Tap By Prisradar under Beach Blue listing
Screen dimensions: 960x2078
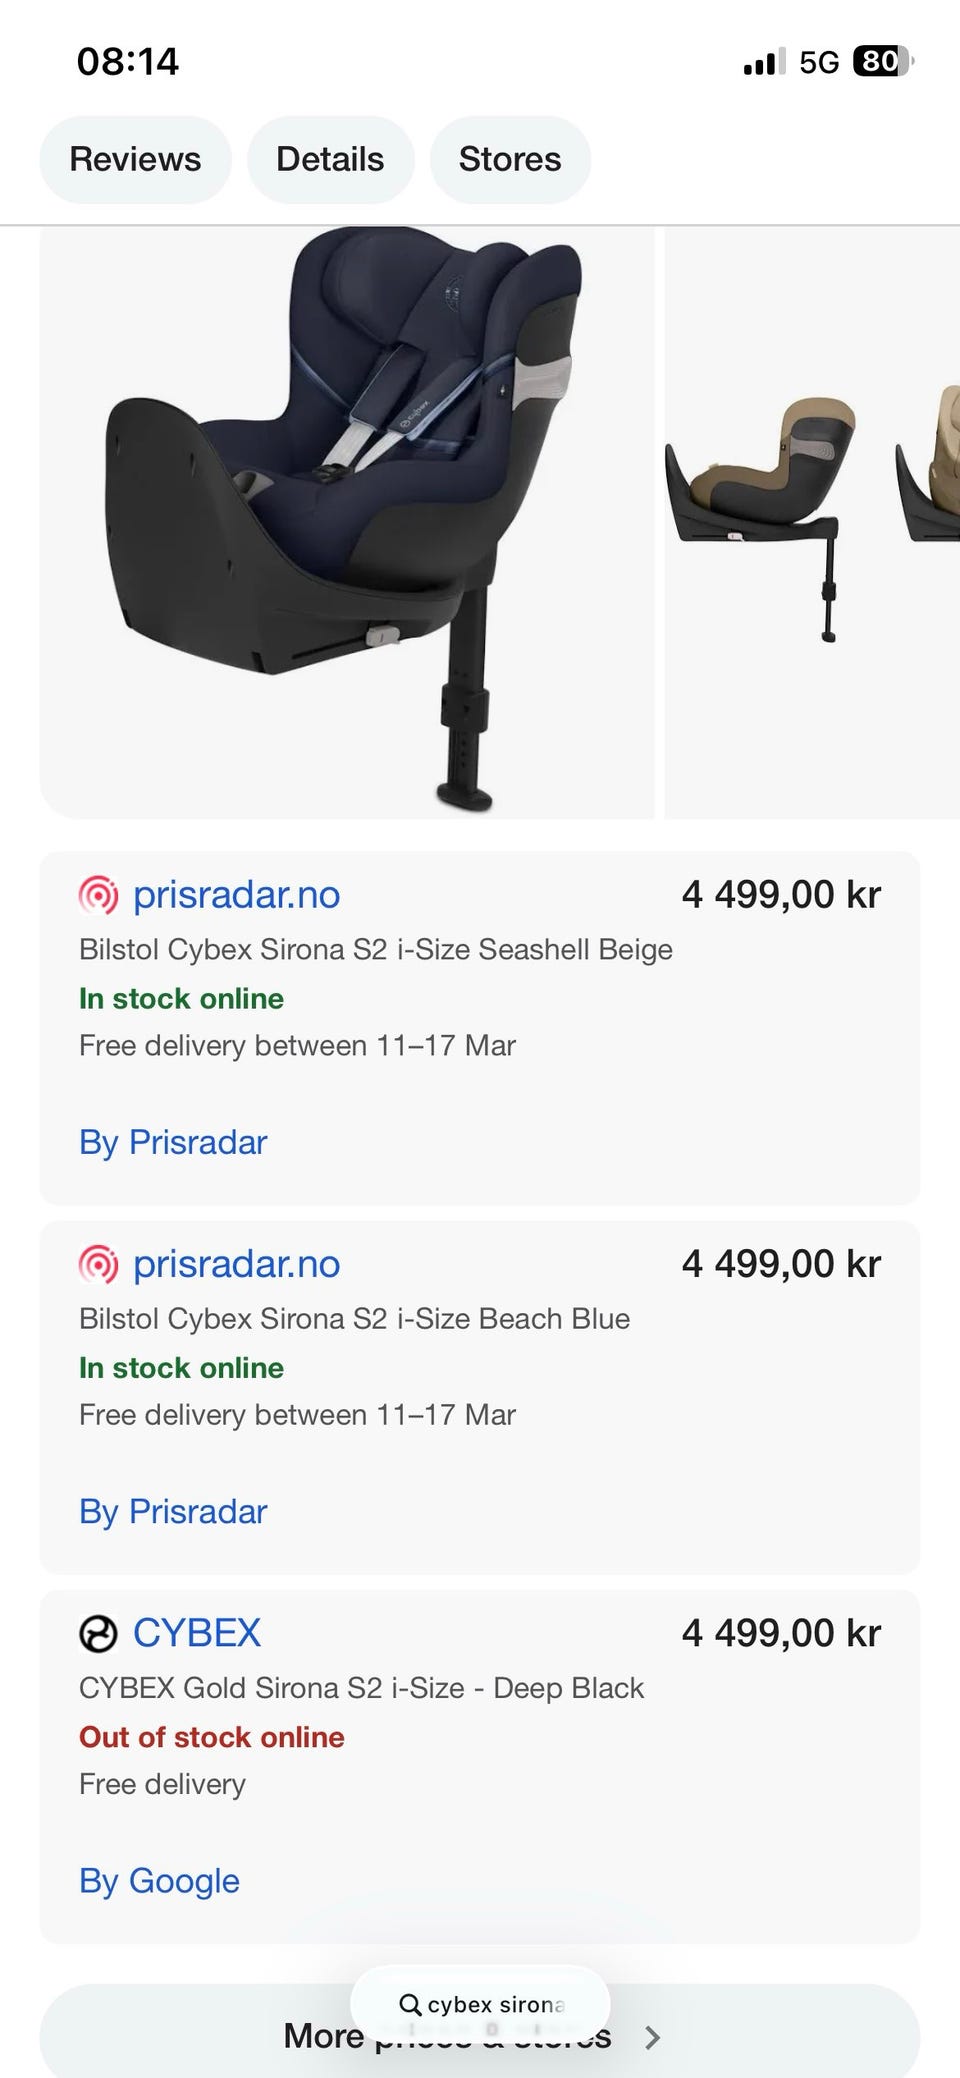tap(173, 1511)
